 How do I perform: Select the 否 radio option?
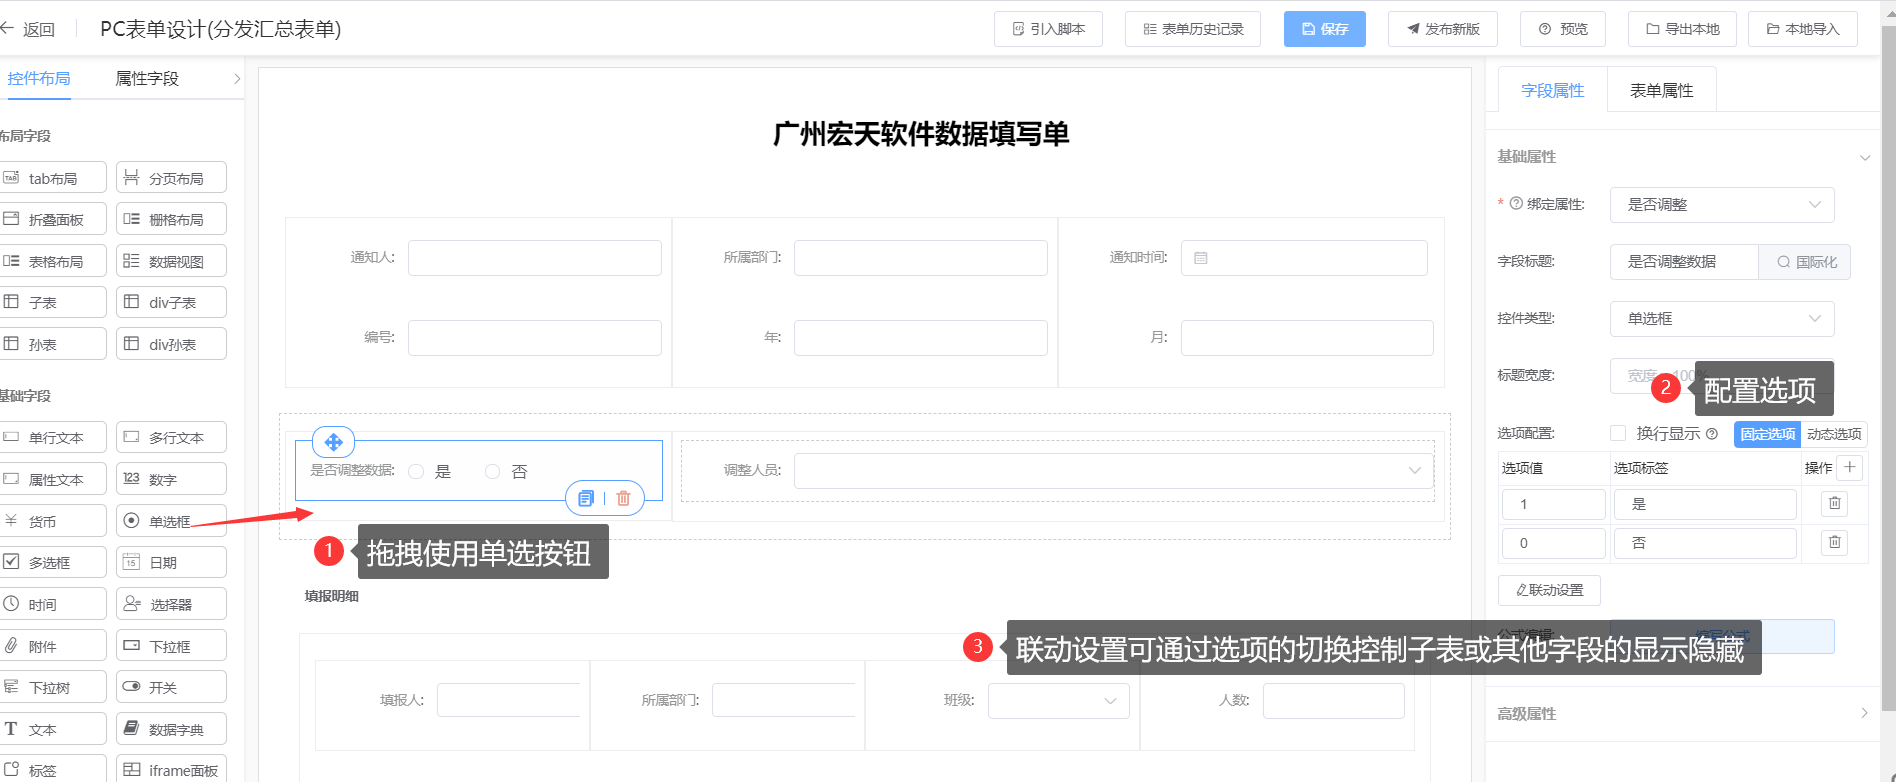(492, 472)
